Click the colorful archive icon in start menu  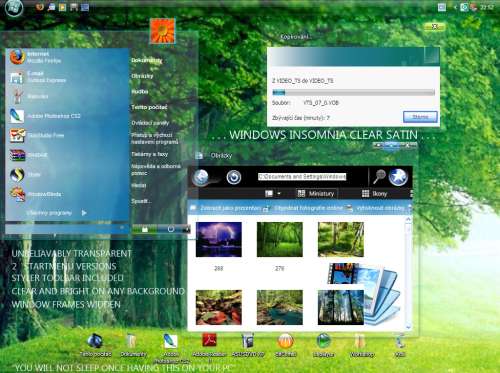(x=17, y=155)
